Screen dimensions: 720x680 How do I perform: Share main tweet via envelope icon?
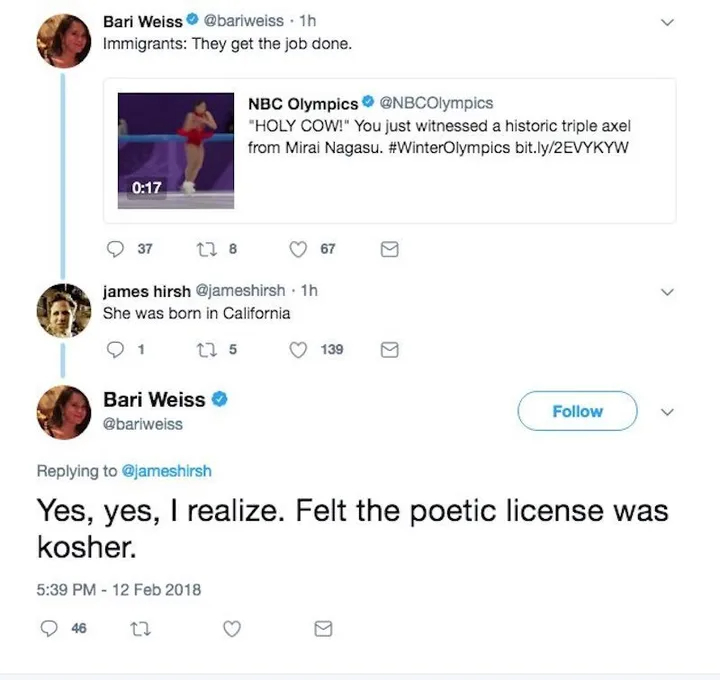pyautogui.click(x=323, y=628)
